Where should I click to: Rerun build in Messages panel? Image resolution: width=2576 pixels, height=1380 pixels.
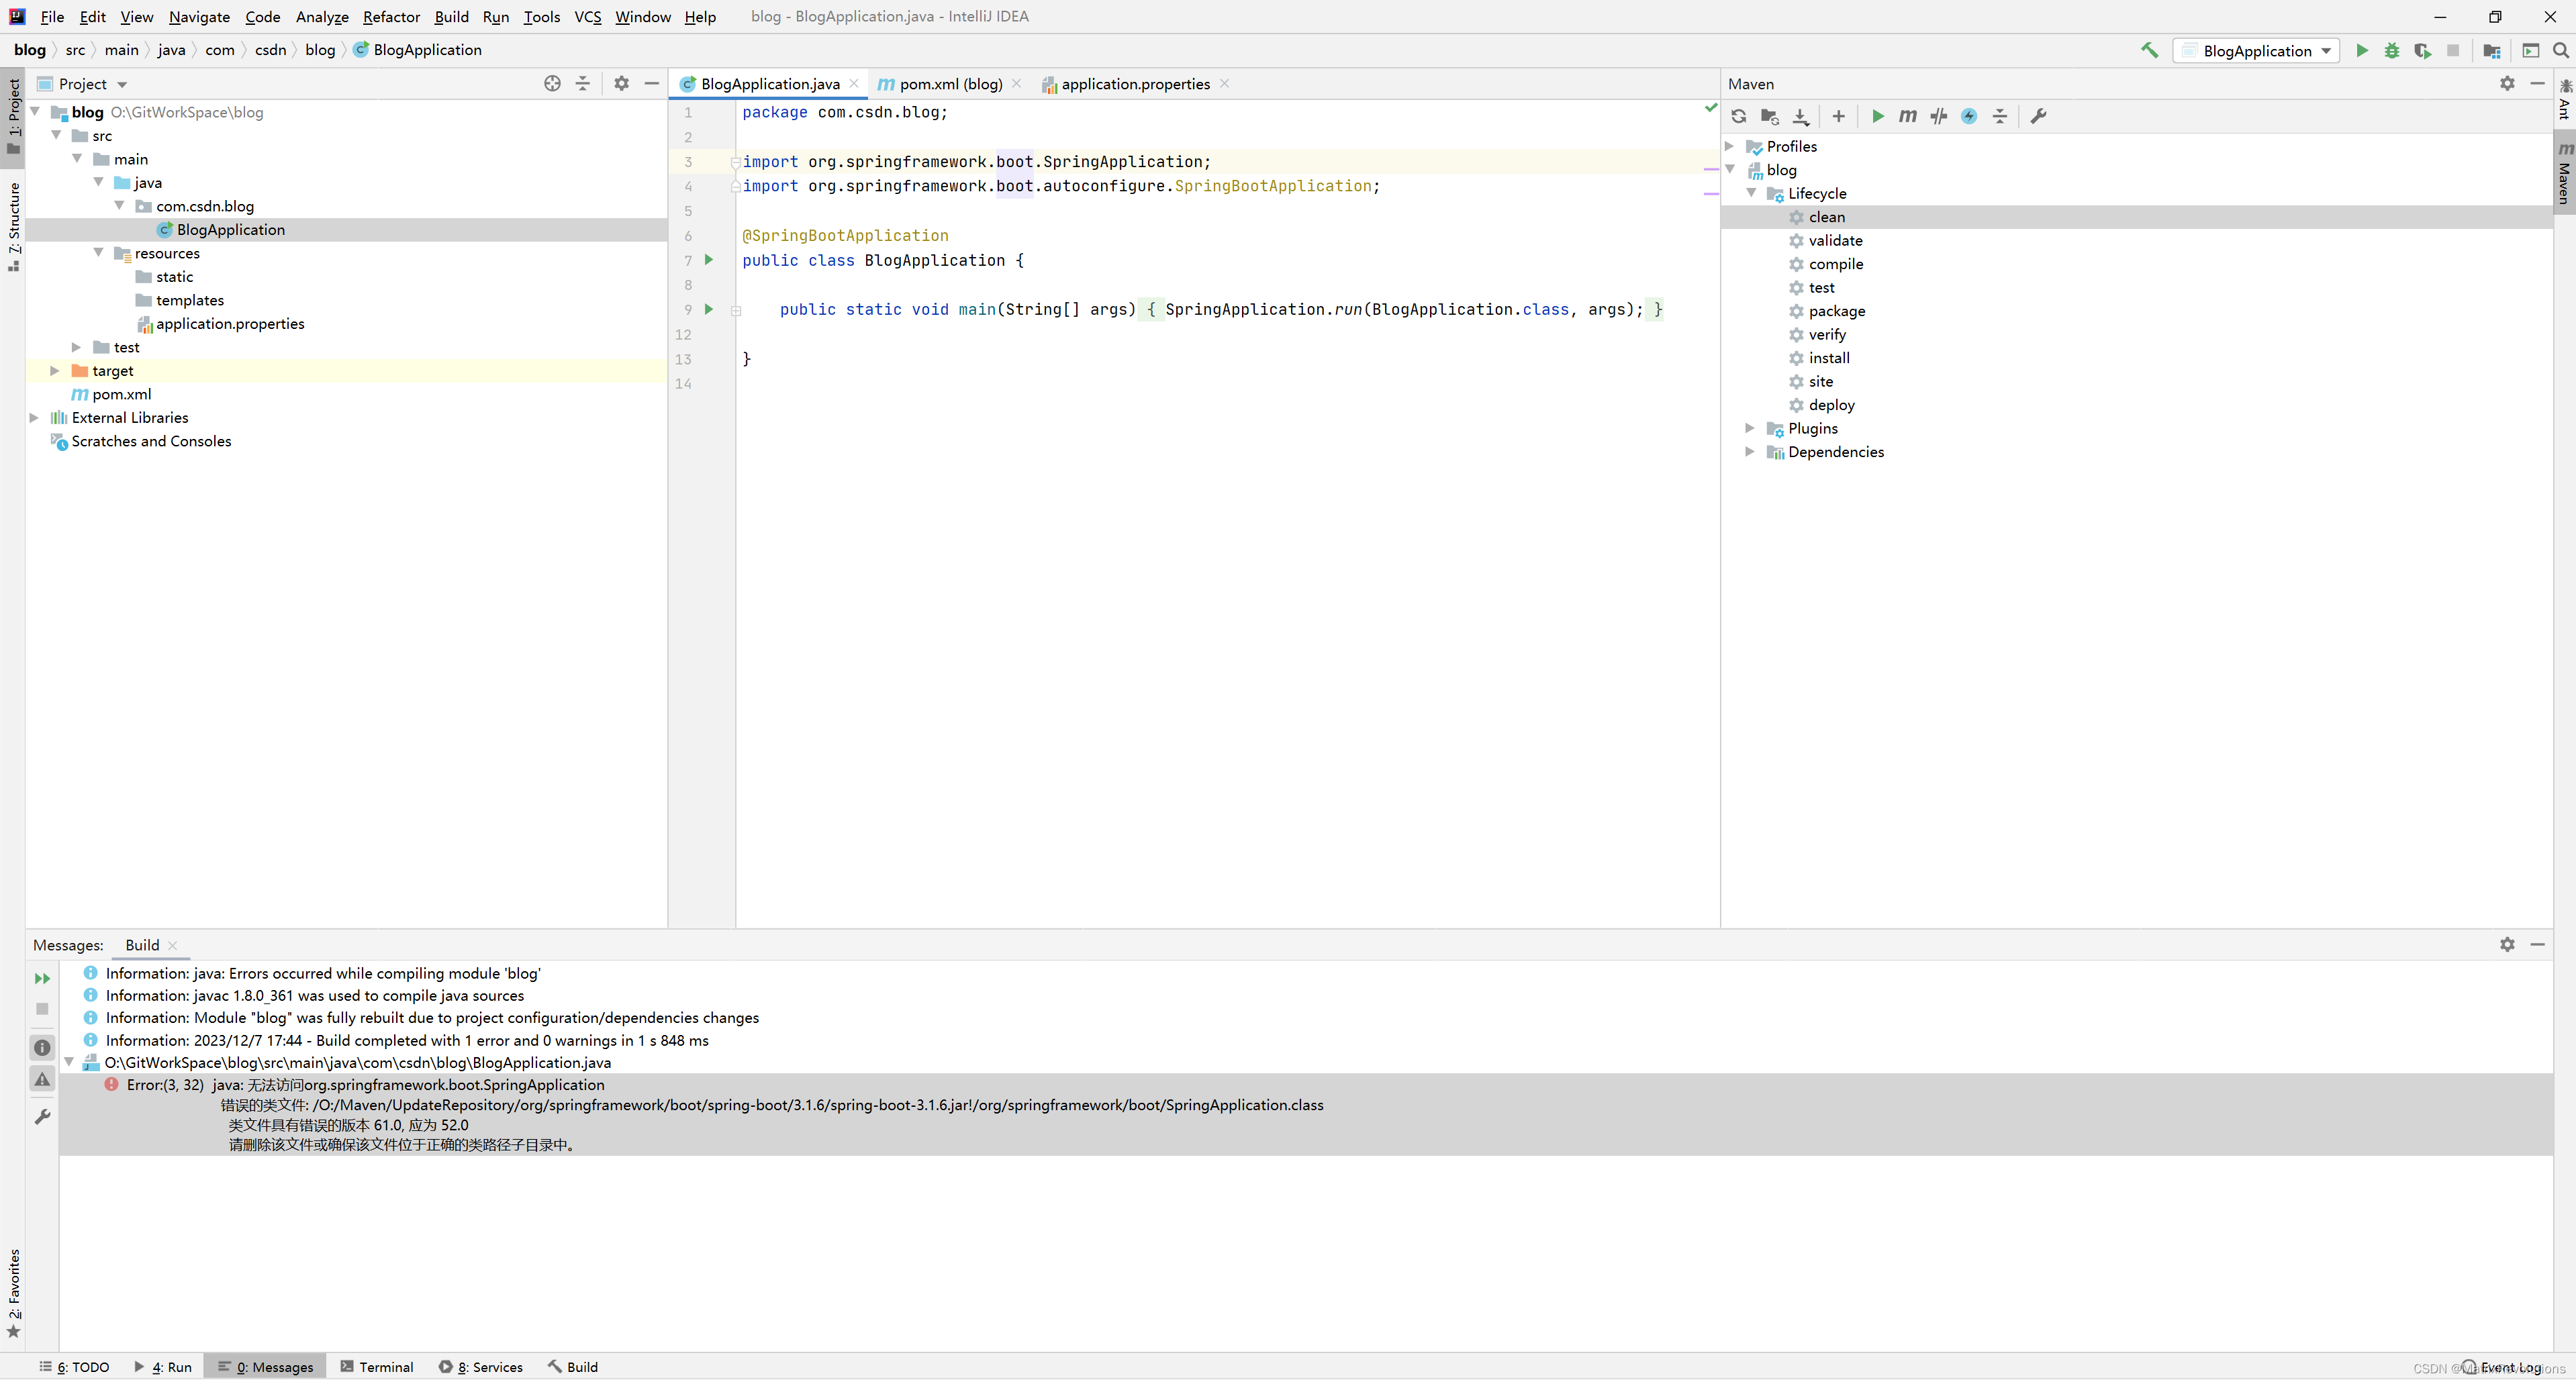click(x=42, y=978)
